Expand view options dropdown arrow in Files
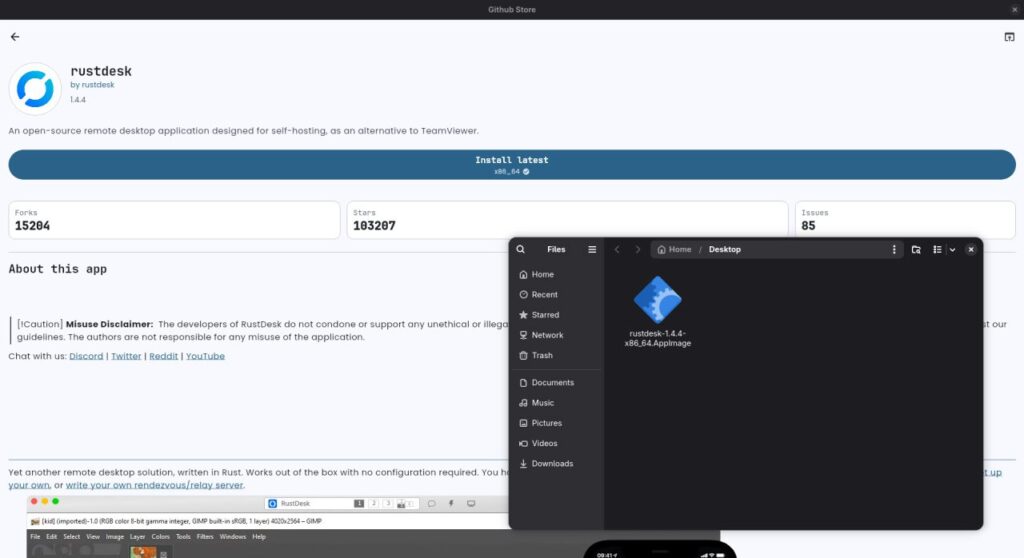This screenshot has width=1024, height=558. click(x=952, y=249)
